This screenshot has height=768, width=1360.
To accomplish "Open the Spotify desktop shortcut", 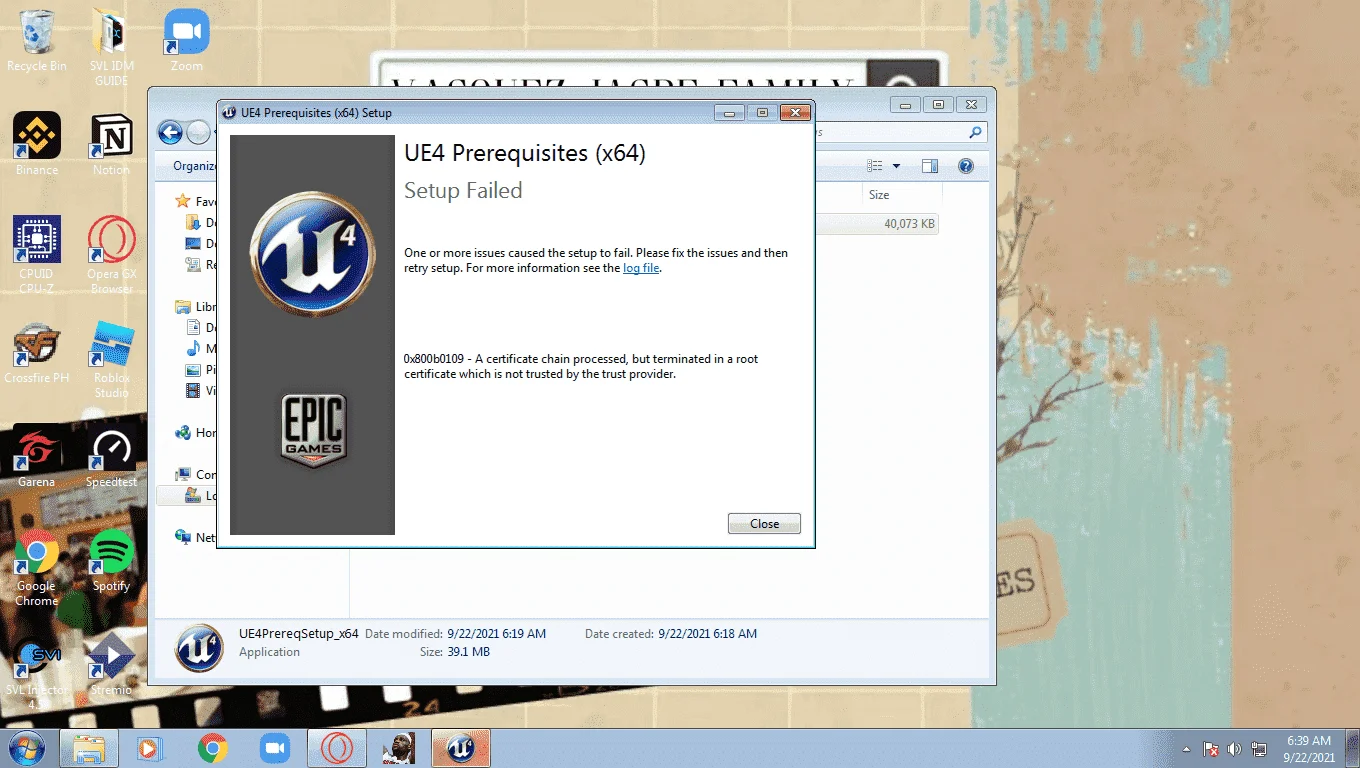I will click(112, 560).
